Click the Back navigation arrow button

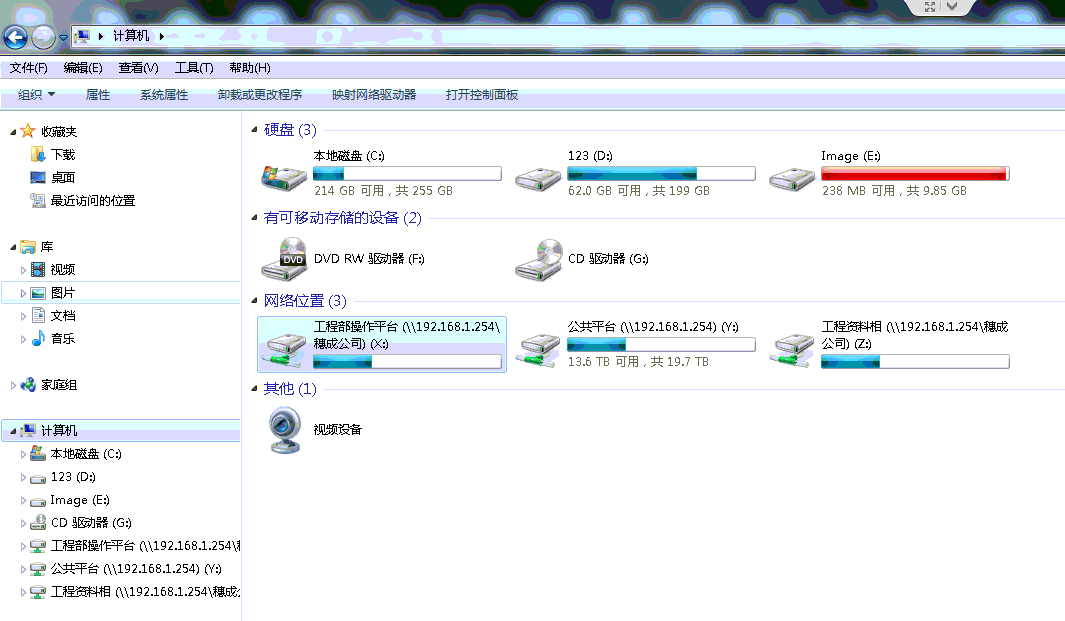point(15,37)
